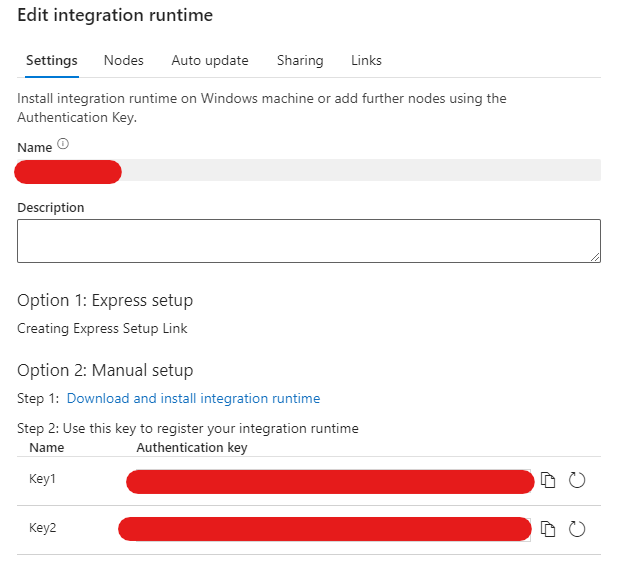Go to the Auto update tab
Screen dimensions: 619x571
[209, 60]
